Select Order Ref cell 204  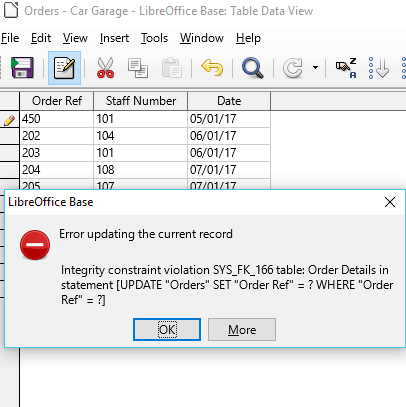tap(57, 170)
